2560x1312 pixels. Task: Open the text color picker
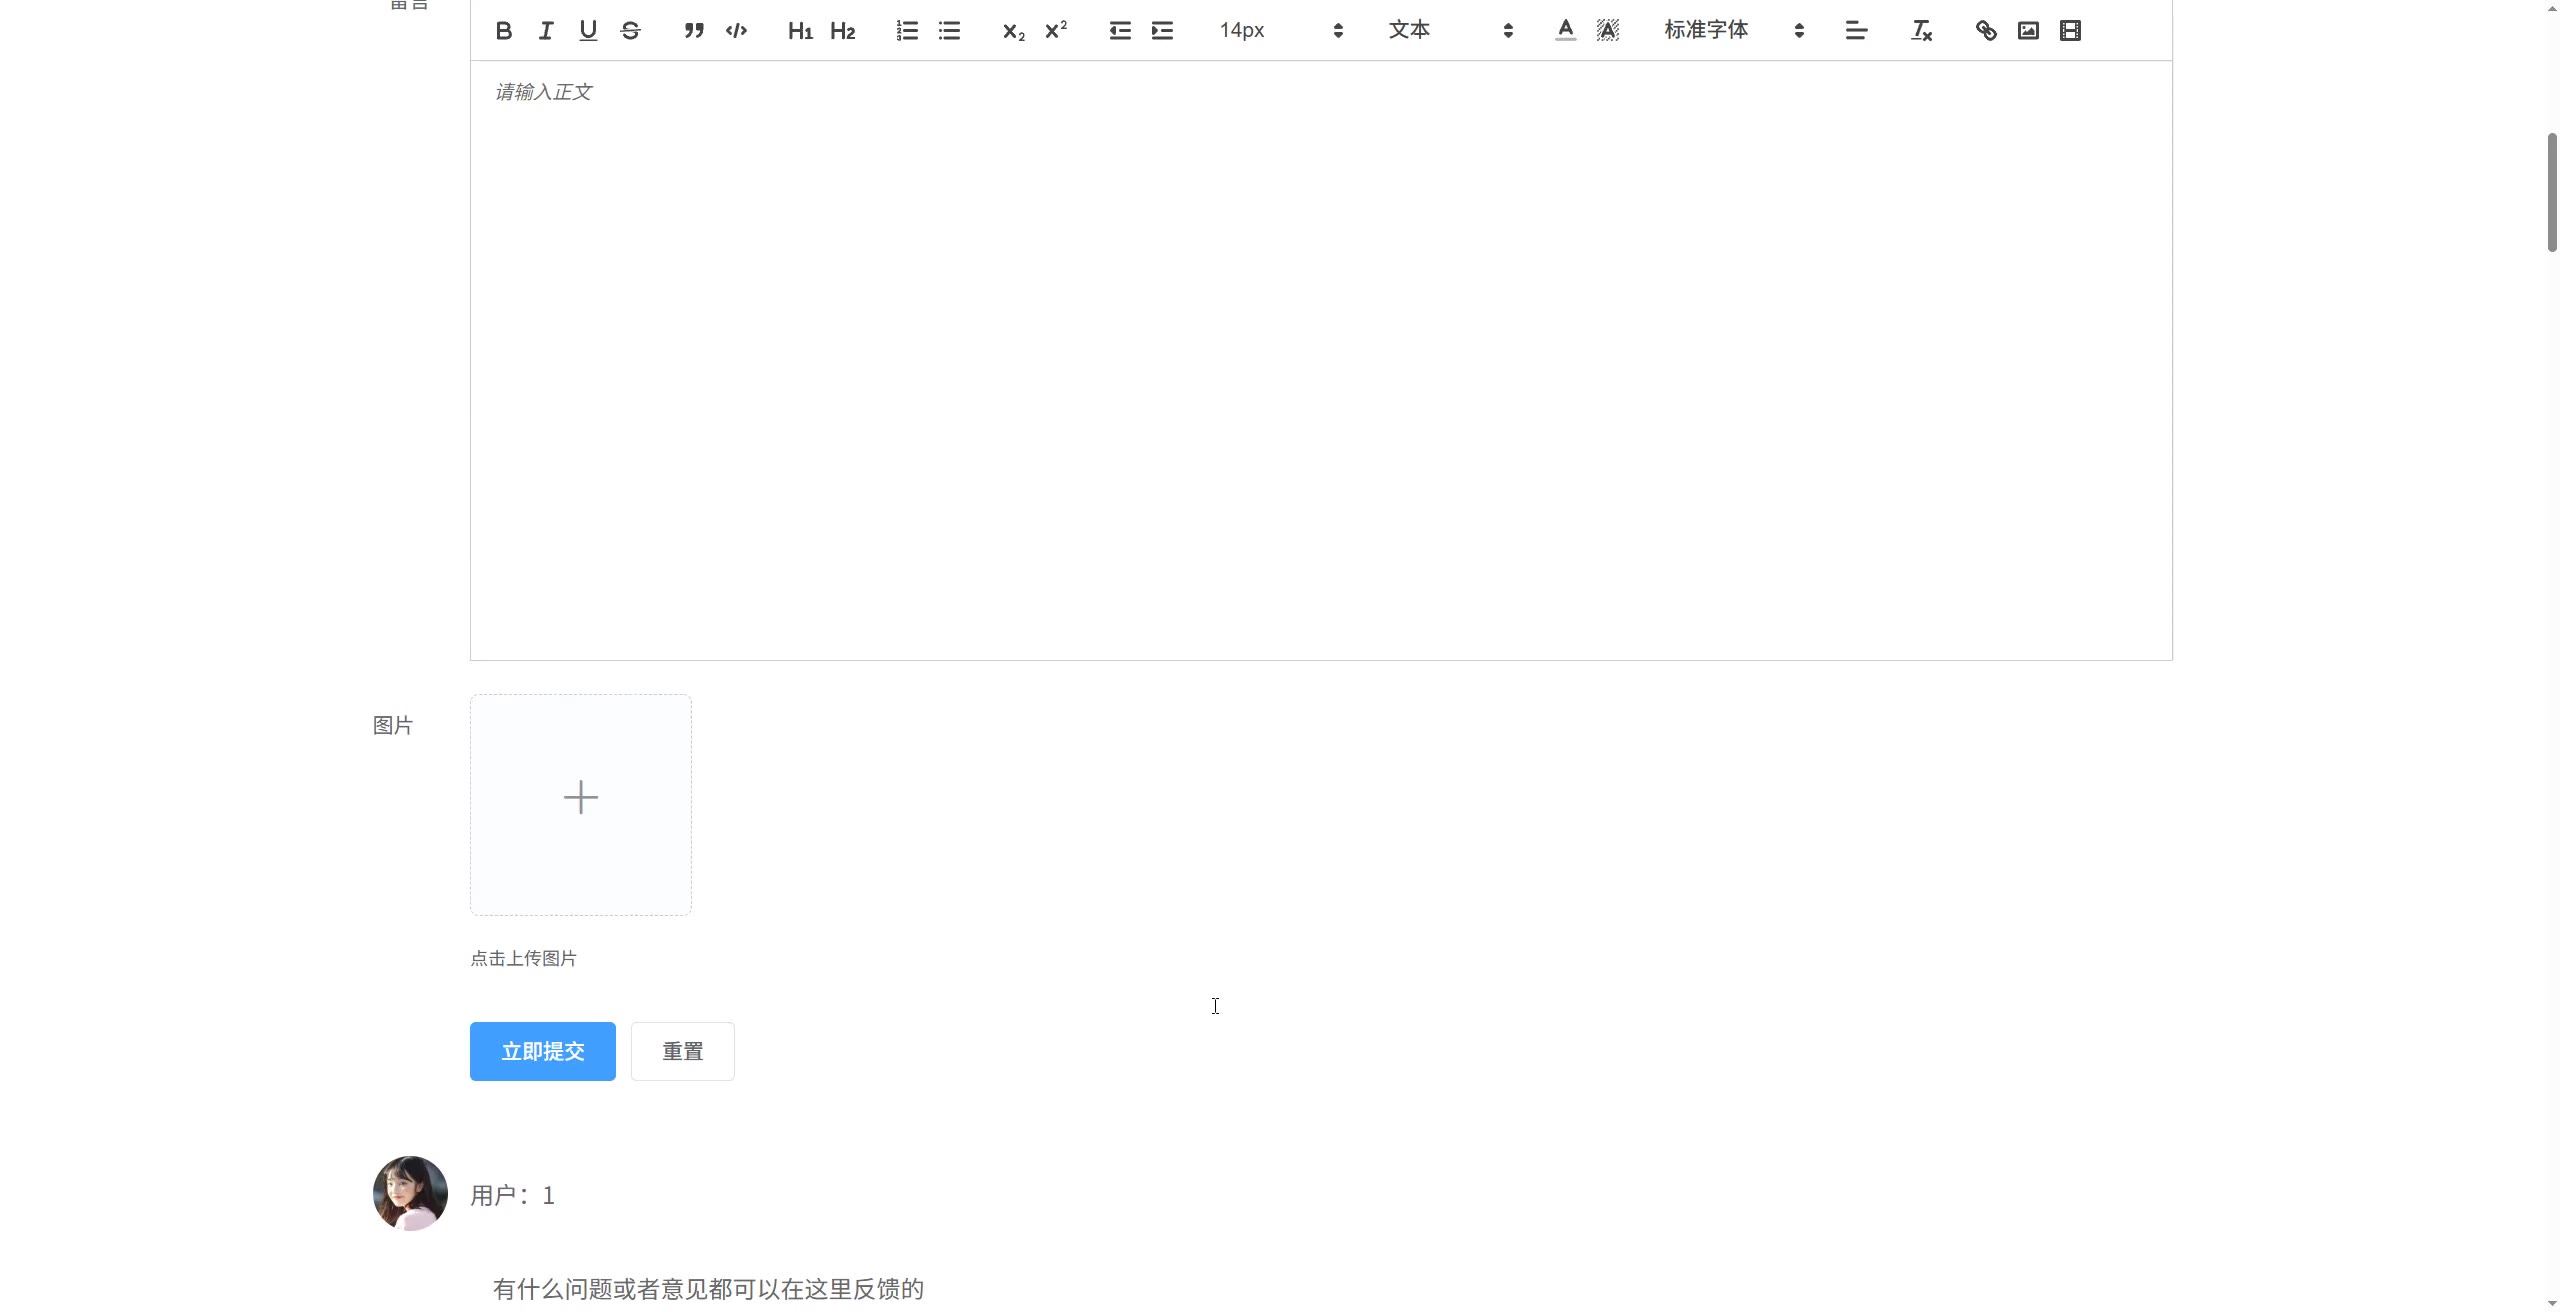coord(1566,31)
